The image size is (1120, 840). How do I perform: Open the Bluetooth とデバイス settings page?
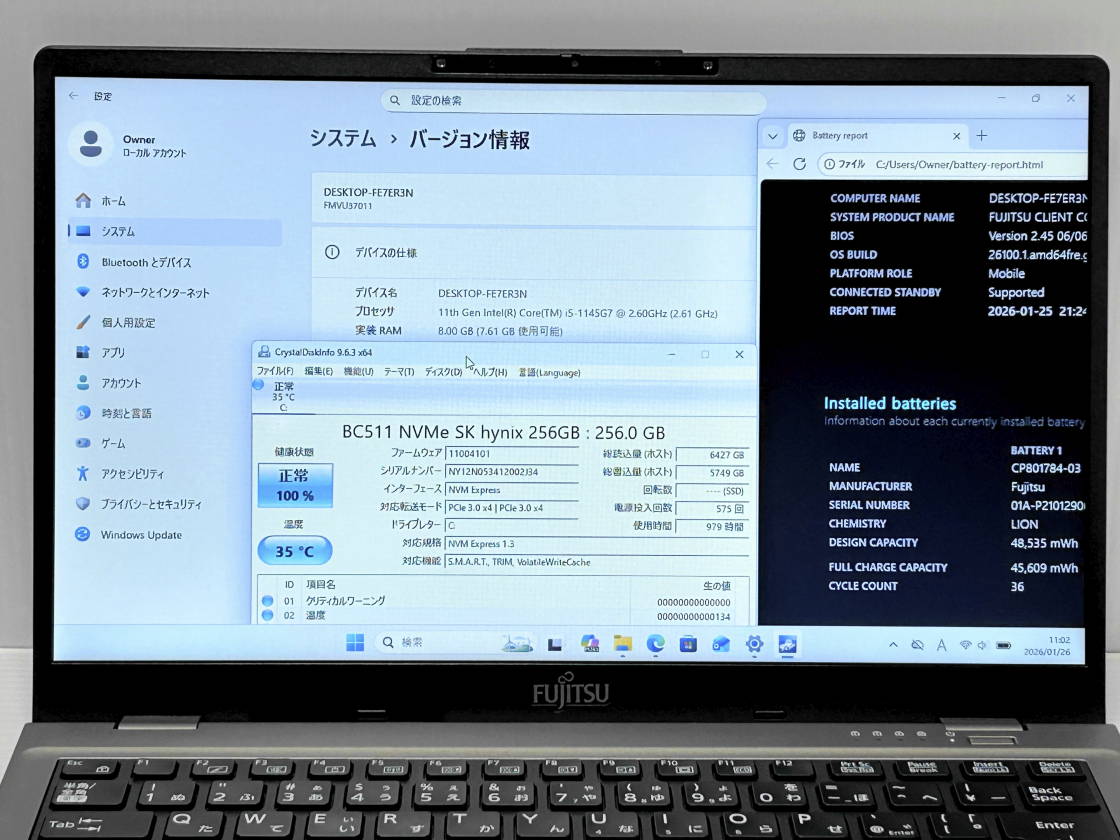point(145,262)
